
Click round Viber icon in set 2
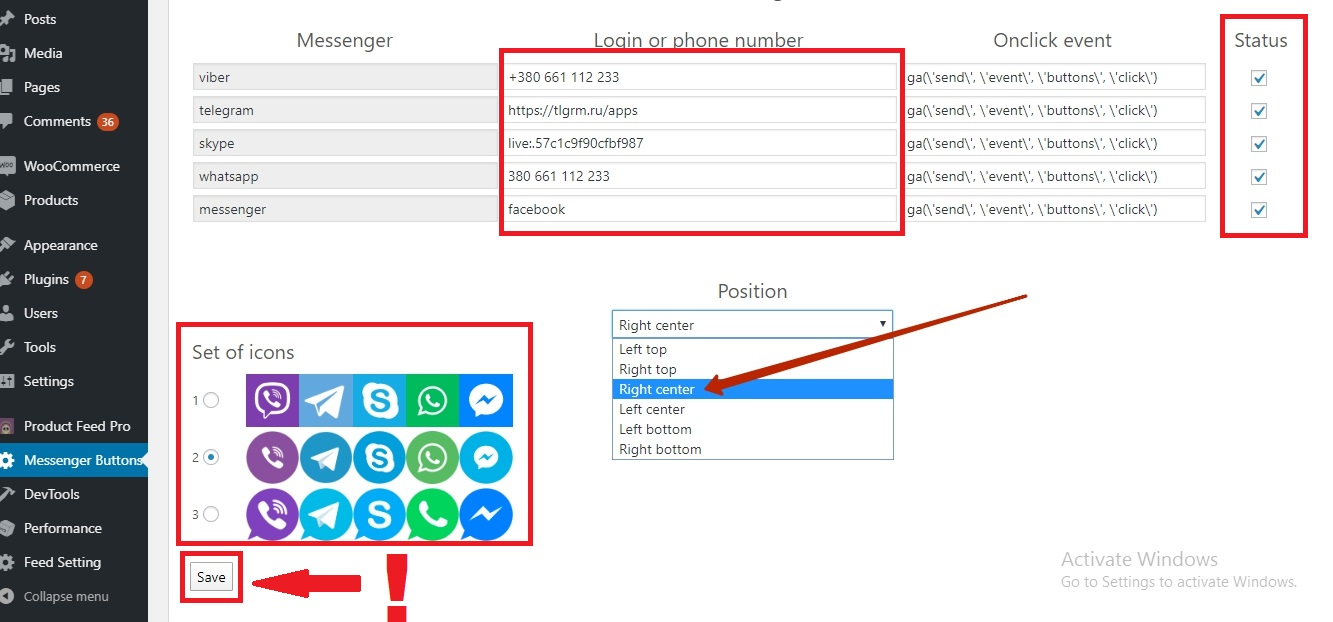272,458
